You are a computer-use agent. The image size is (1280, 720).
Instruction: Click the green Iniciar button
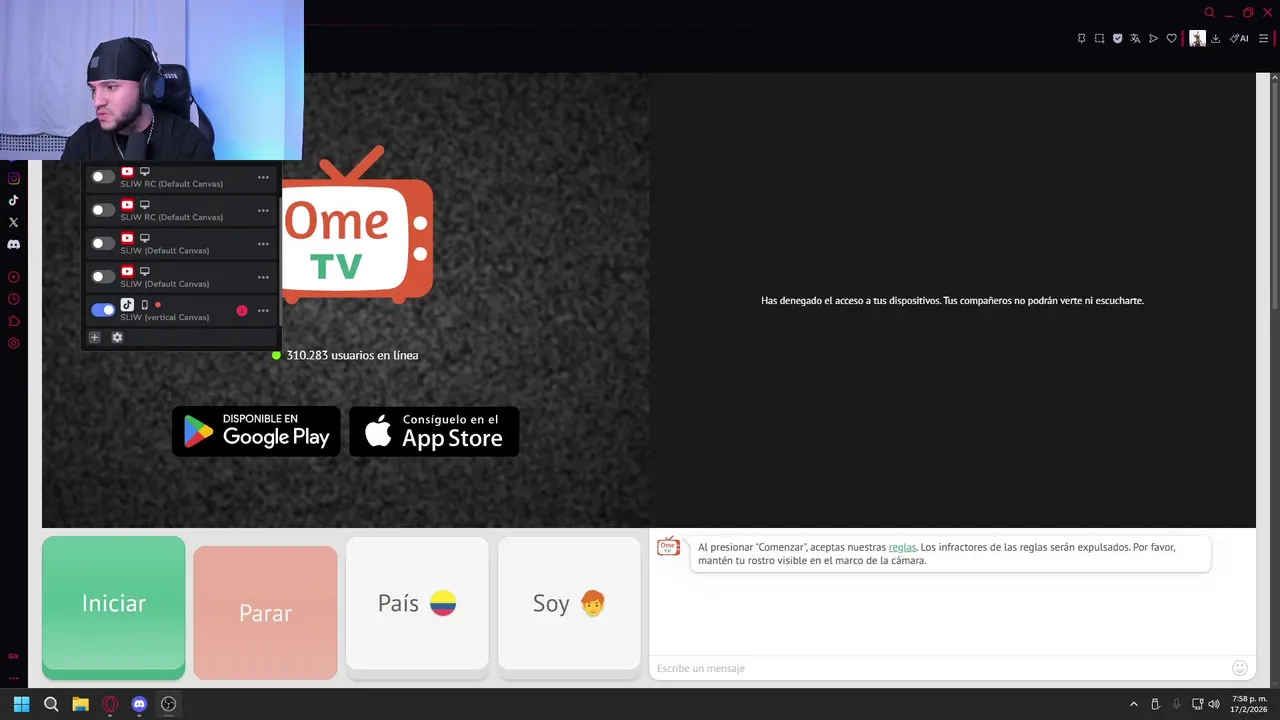click(113, 606)
